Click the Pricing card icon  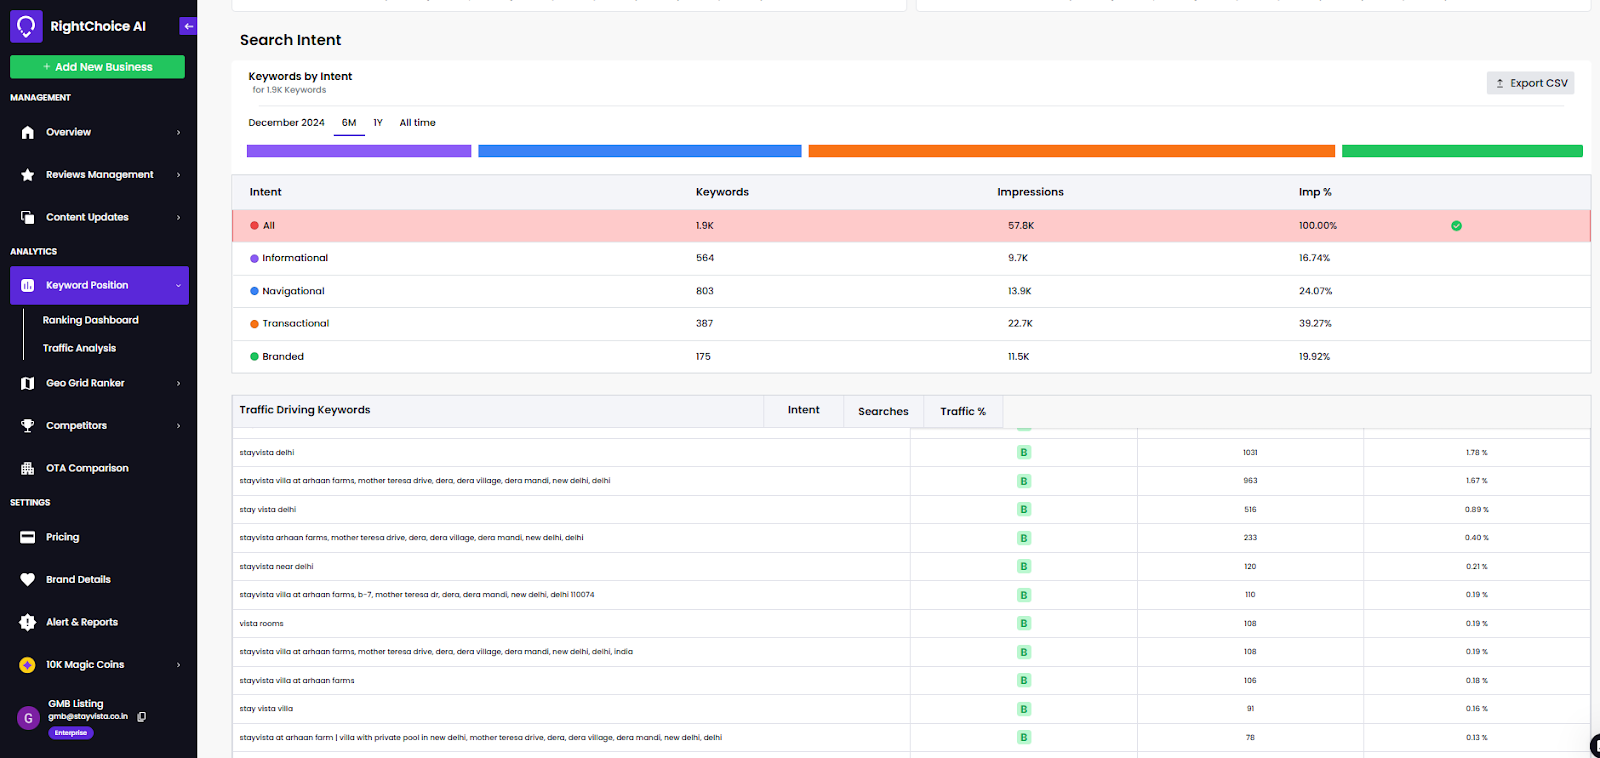tap(28, 537)
